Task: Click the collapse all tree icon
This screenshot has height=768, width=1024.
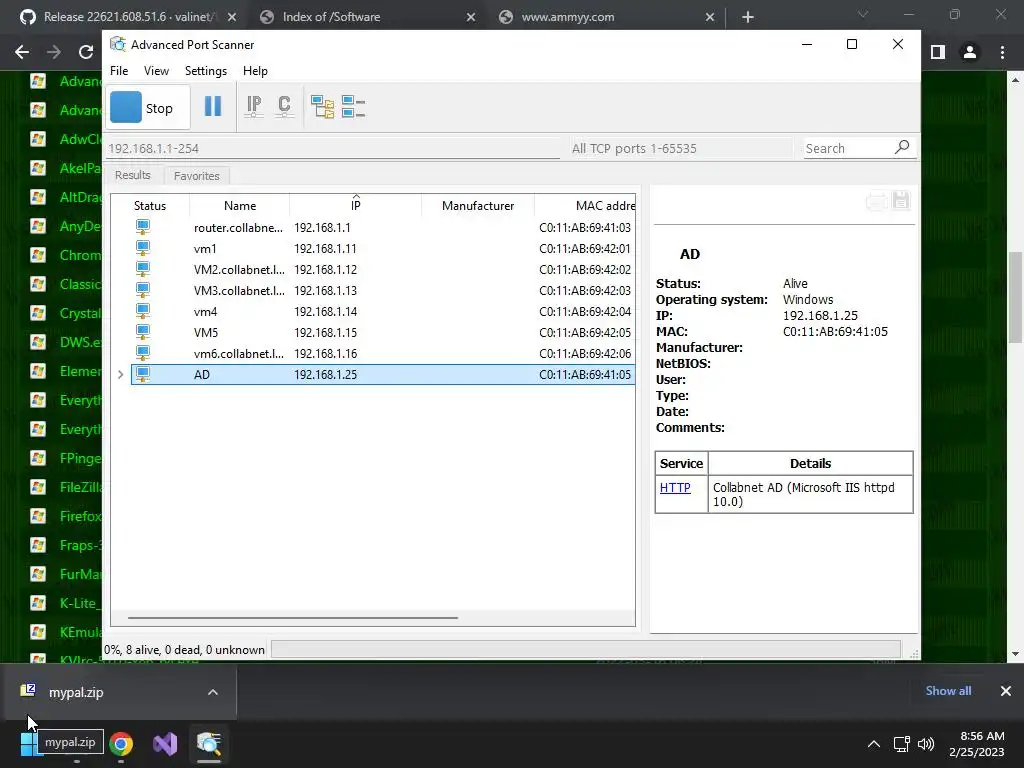Action: point(353,106)
